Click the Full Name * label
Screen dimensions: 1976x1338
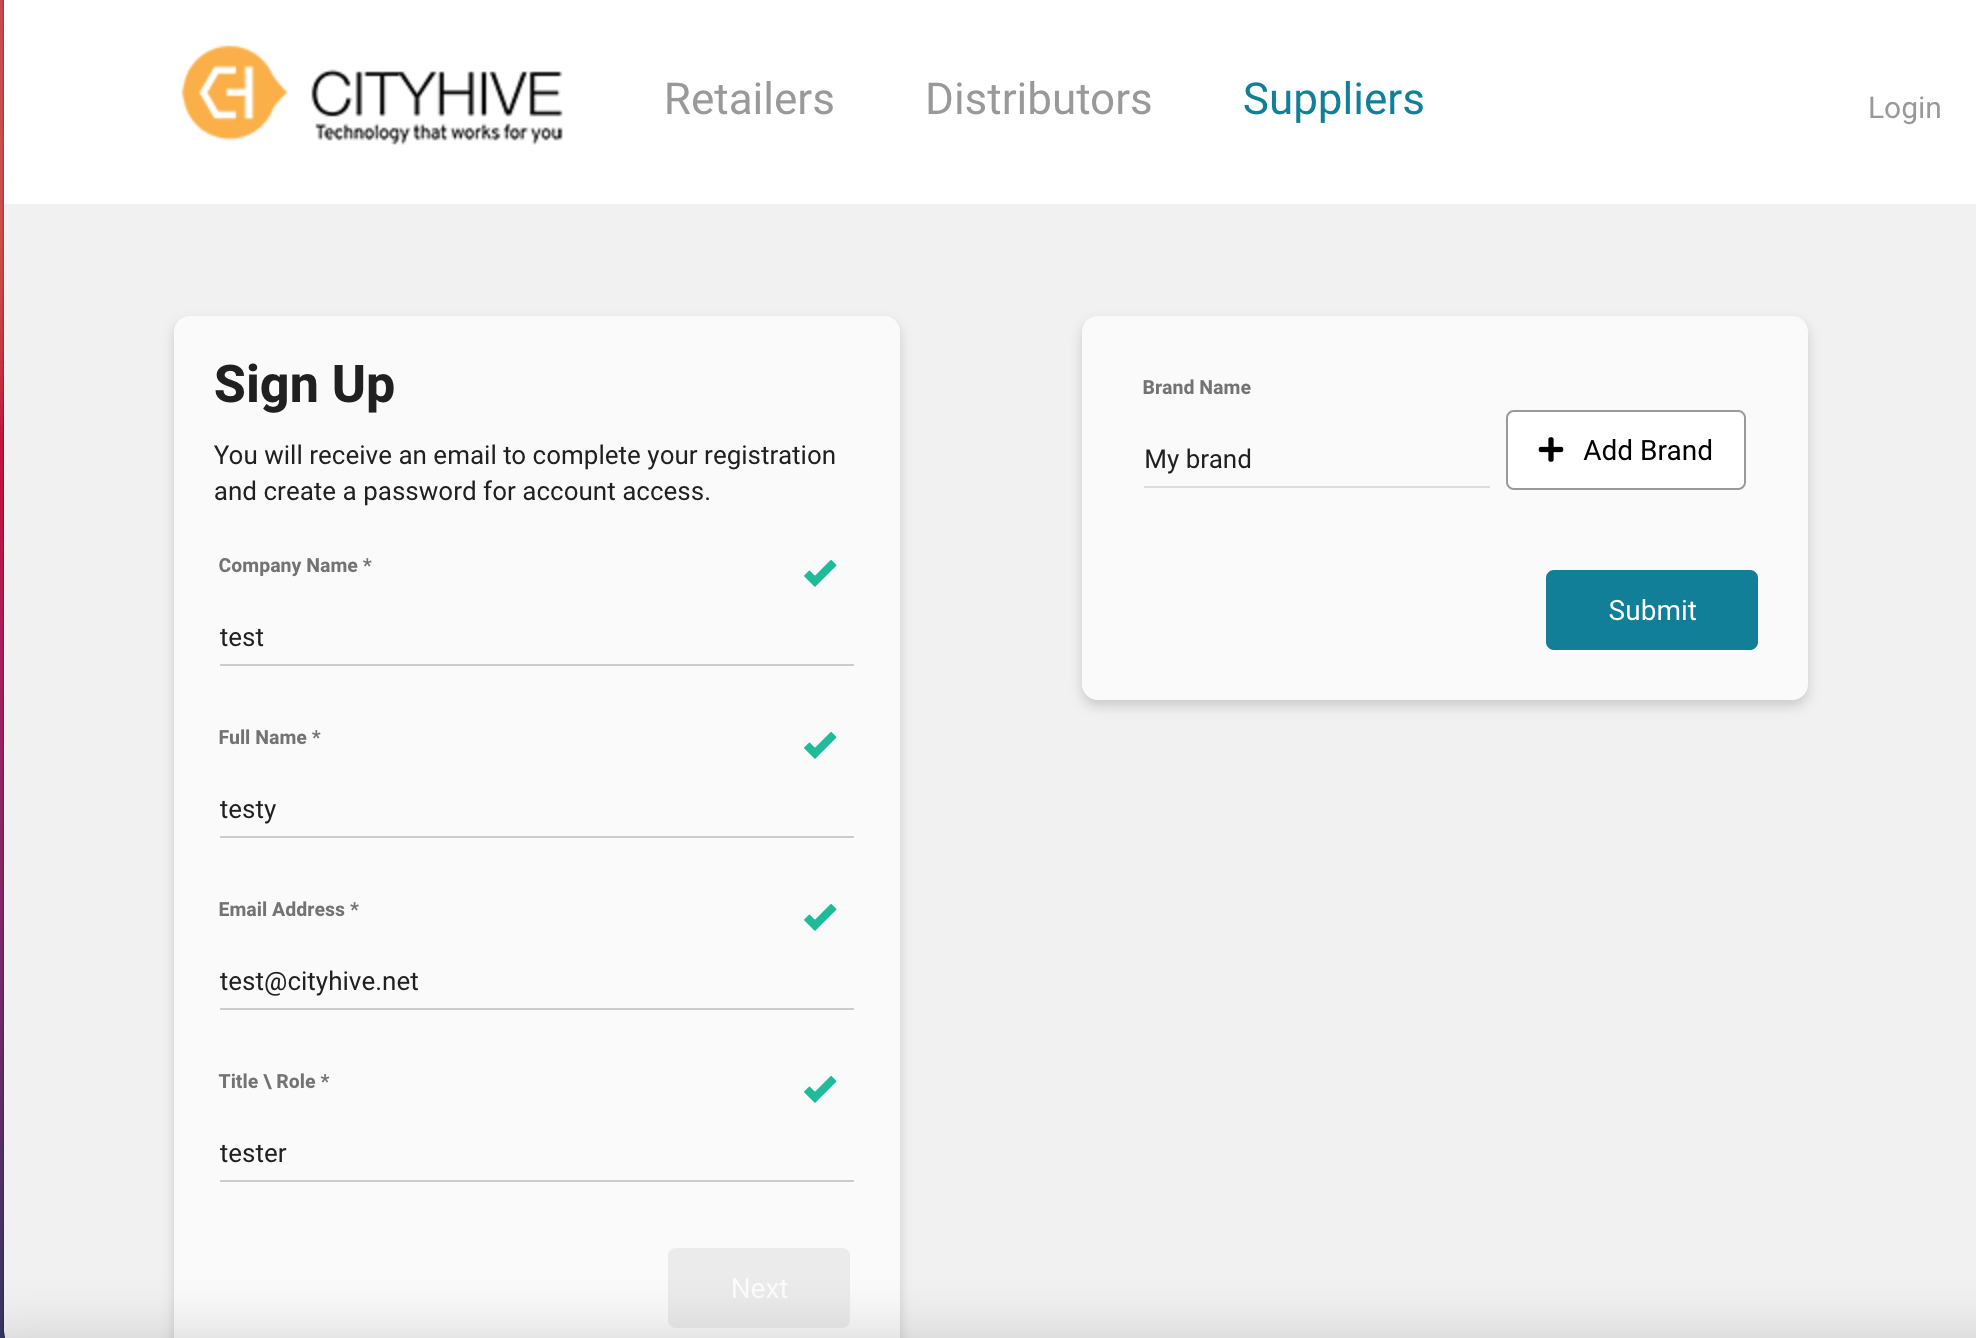tap(270, 737)
